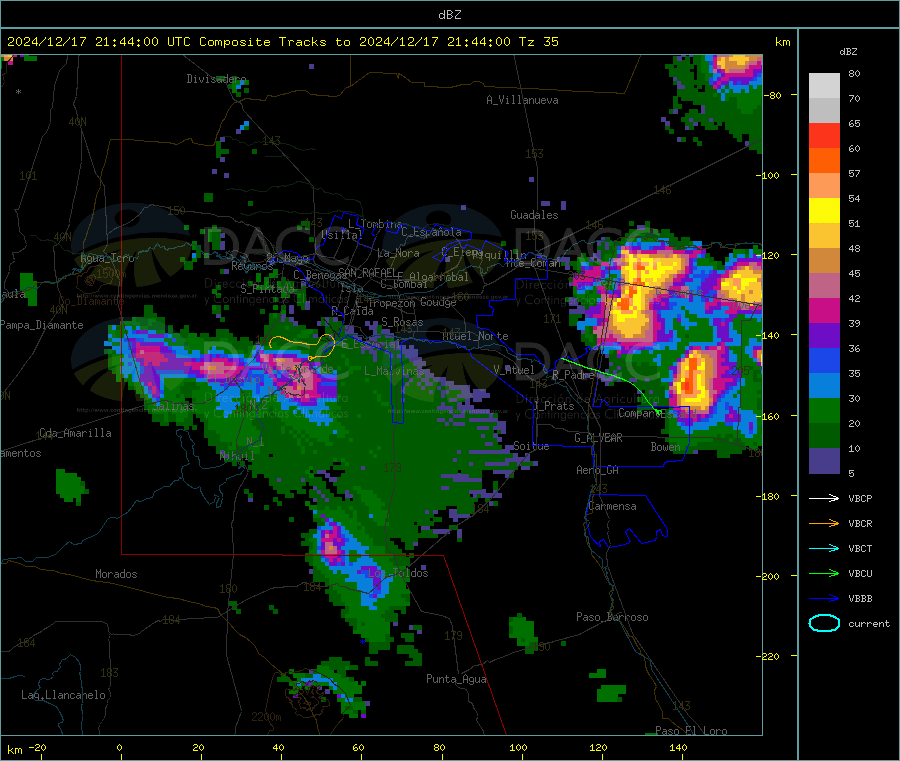Click the Punta_Agua place label
Image resolution: width=900 pixels, height=761 pixels.
point(456,679)
